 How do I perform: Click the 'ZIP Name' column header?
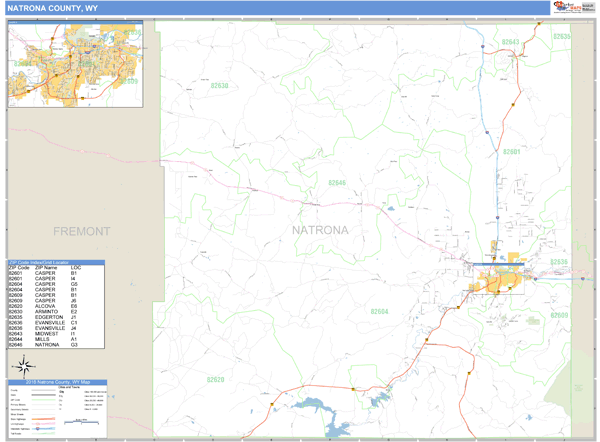point(46,267)
